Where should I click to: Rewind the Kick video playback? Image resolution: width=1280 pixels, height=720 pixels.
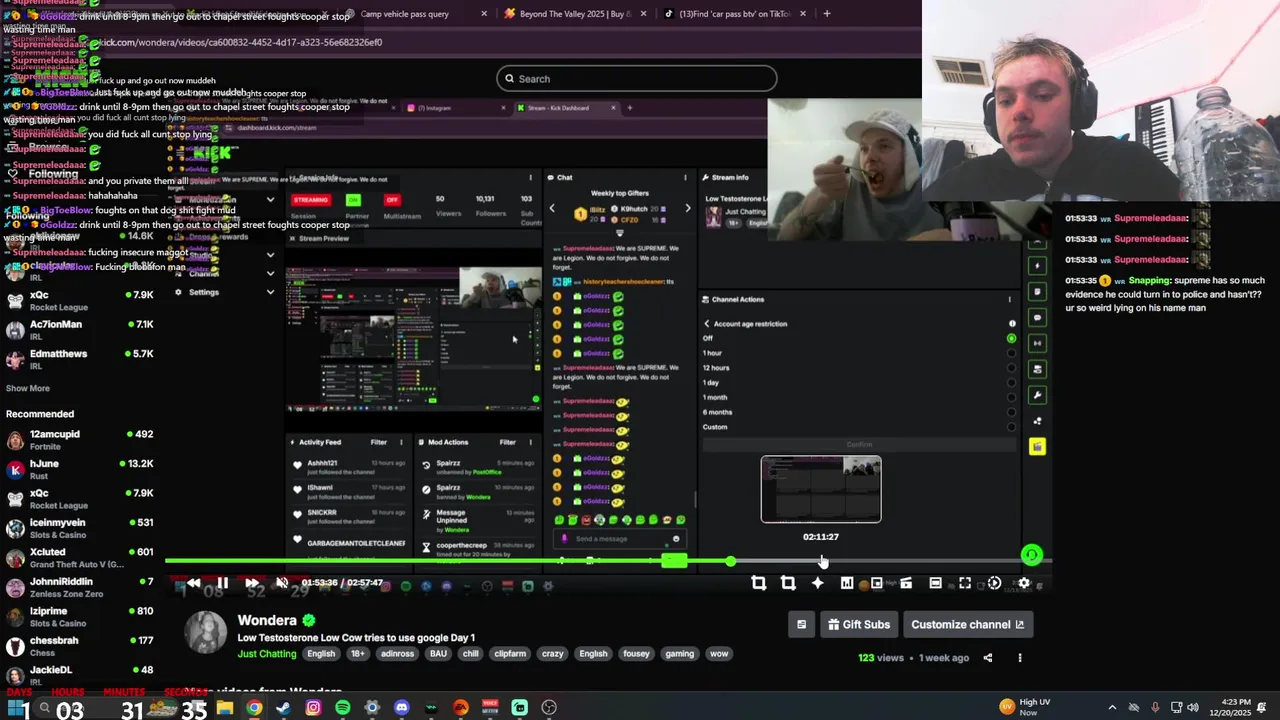coord(193,583)
